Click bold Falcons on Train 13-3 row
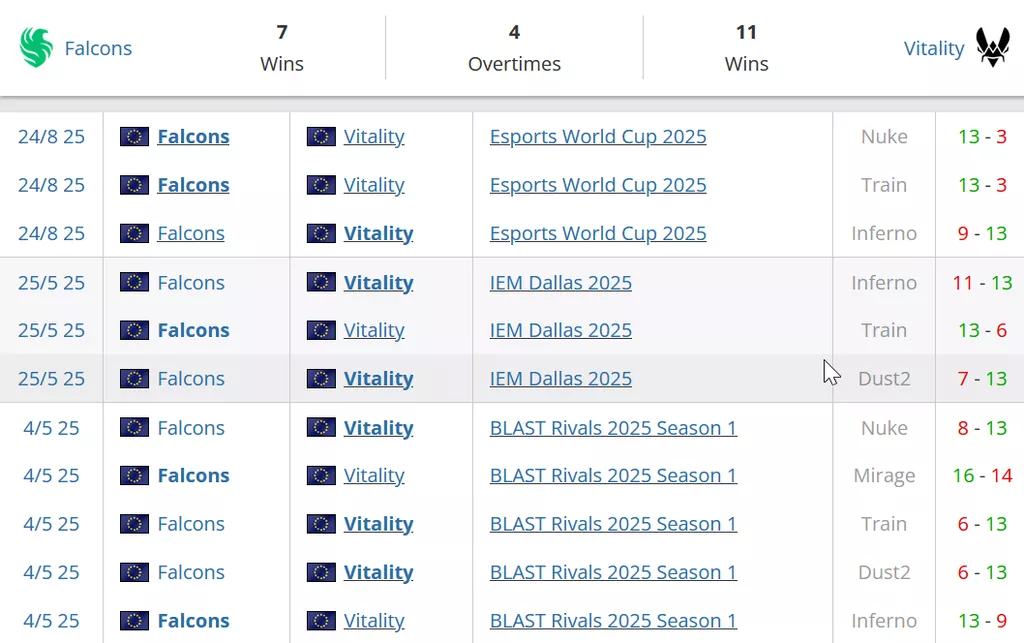 pos(193,185)
